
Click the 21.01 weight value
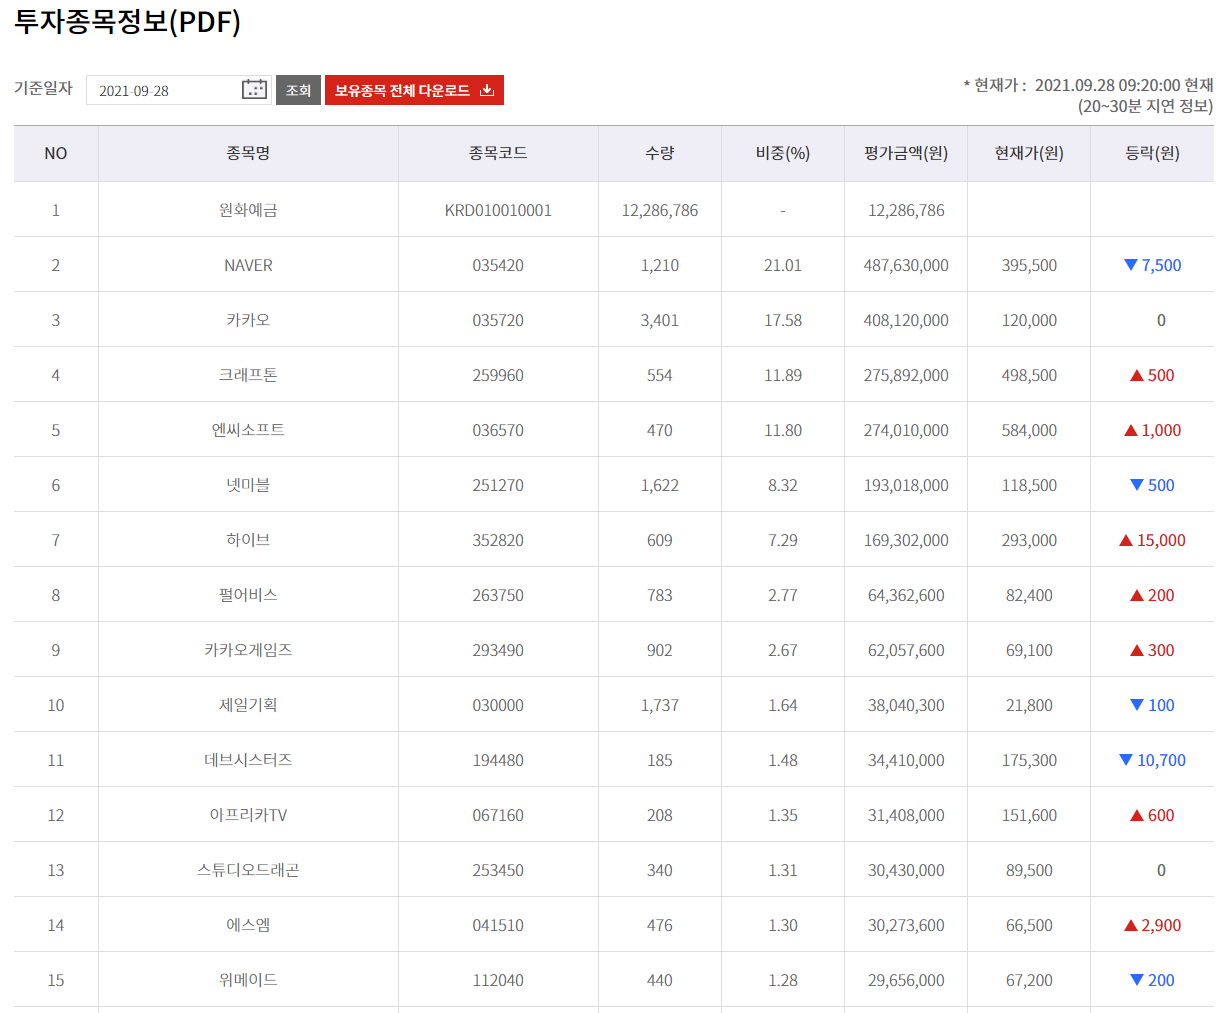point(783,265)
